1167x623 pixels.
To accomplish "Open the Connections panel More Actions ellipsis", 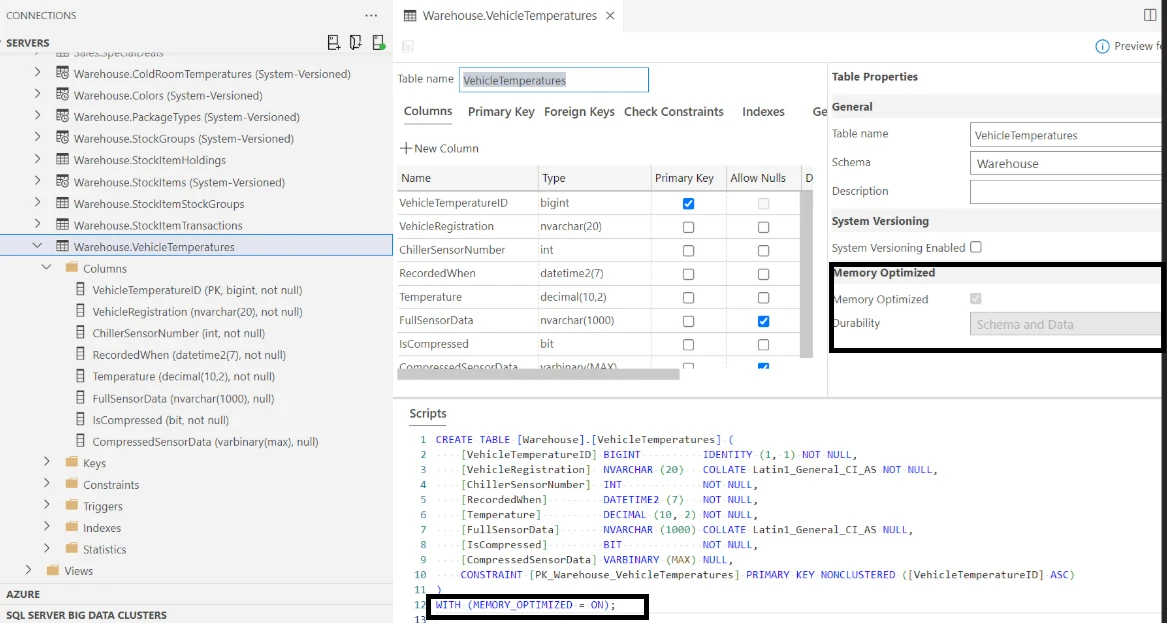I will click(371, 15).
